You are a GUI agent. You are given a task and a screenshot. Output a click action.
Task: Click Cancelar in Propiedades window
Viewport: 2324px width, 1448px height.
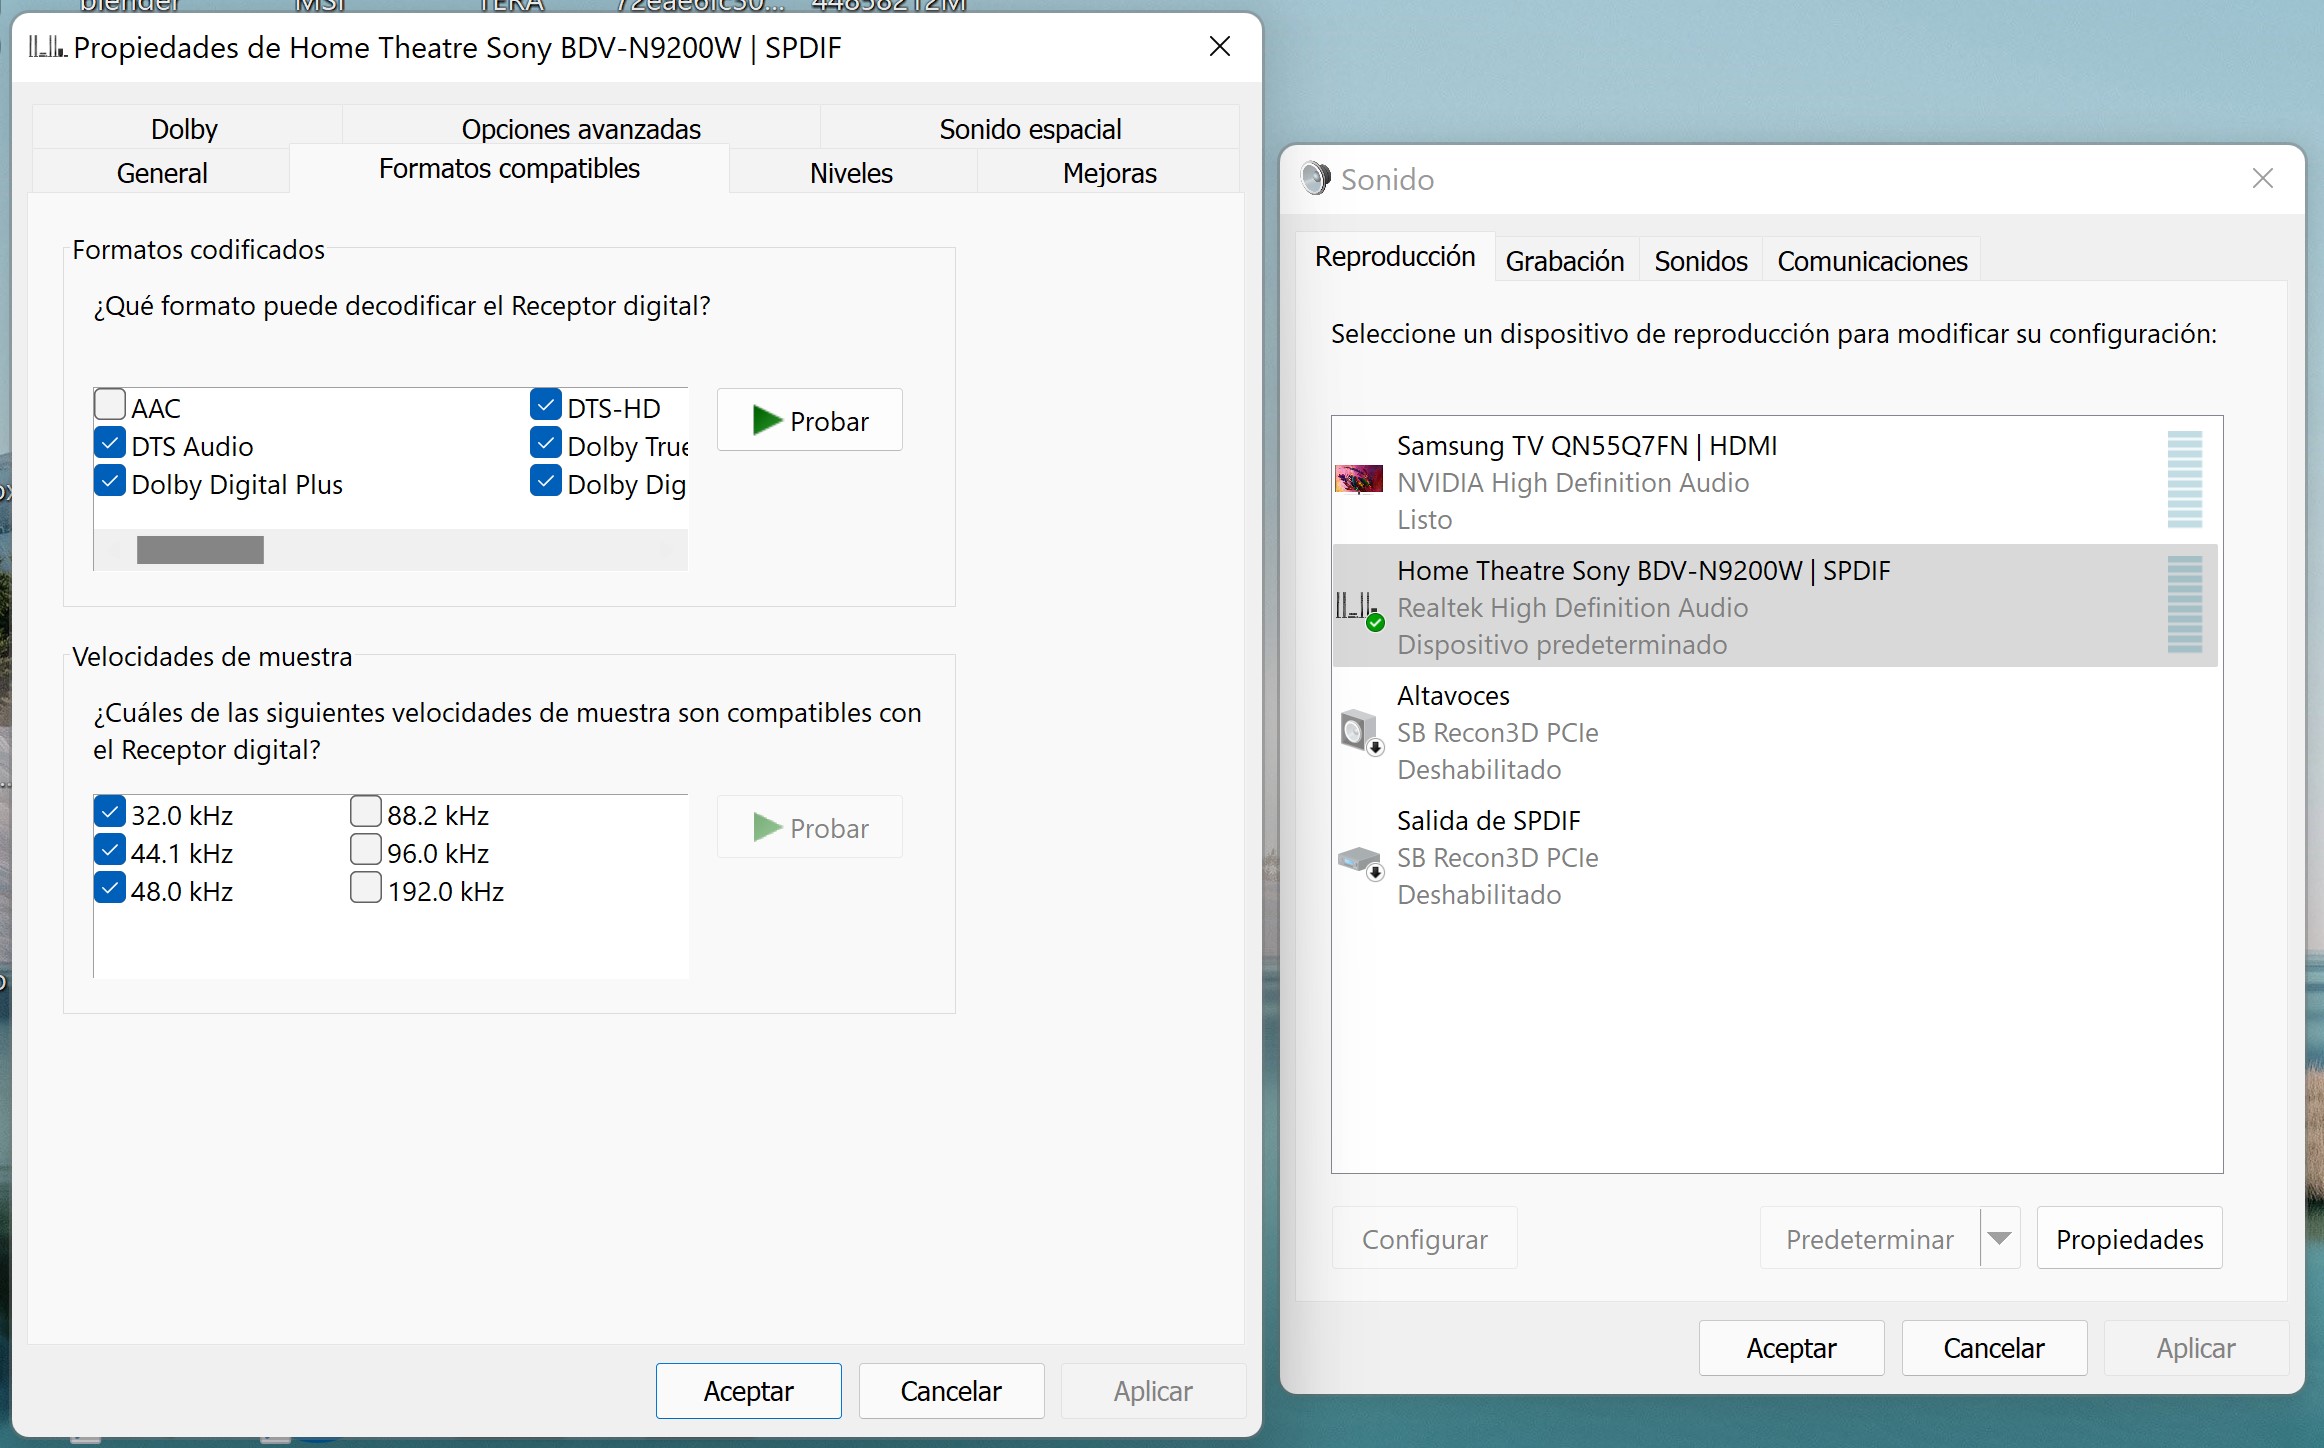[951, 1391]
